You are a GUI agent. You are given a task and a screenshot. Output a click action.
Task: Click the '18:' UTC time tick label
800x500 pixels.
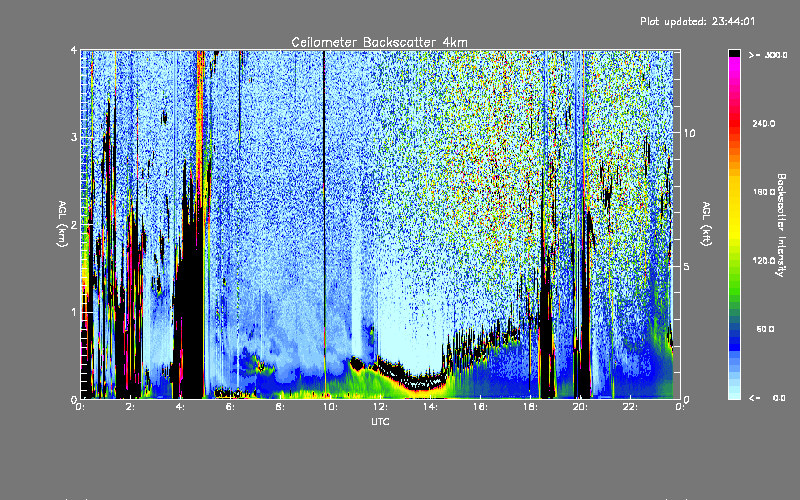pyautogui.click(x=530, y=407)
